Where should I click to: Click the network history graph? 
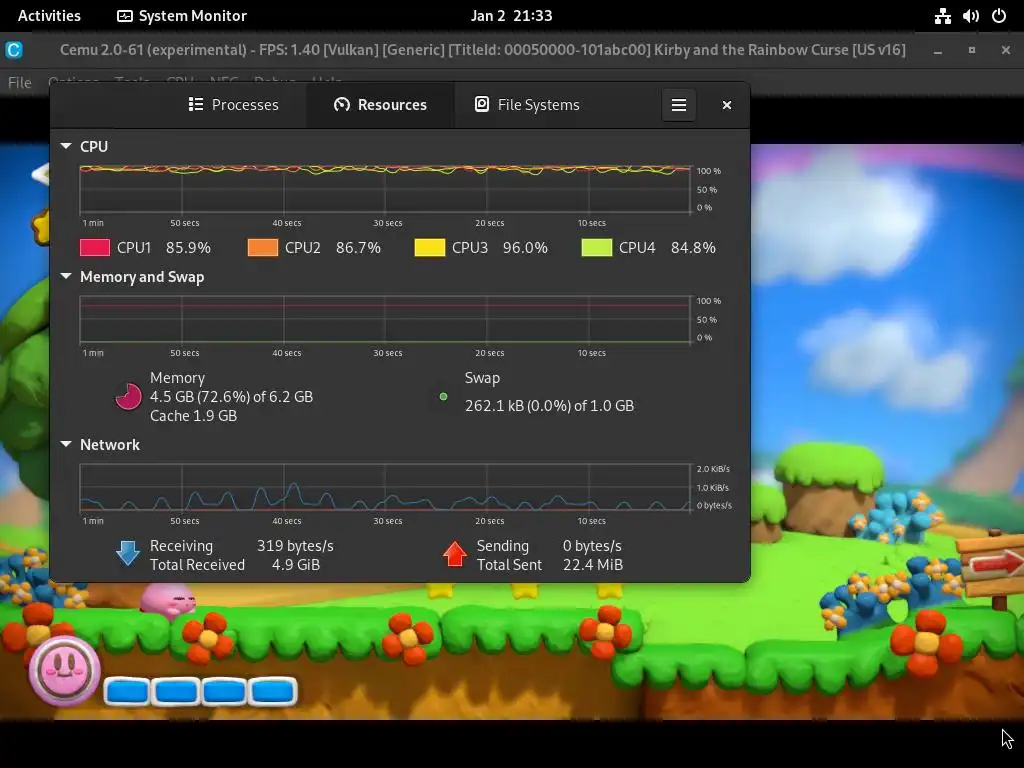385,487
